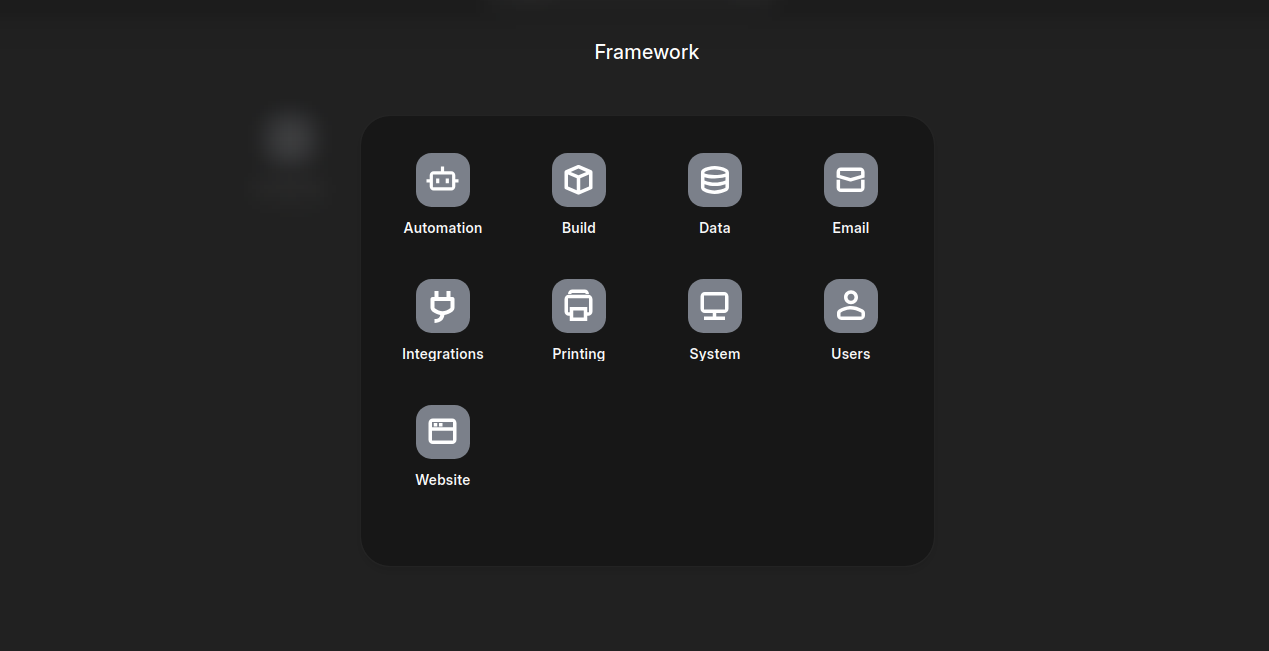Select the Website text label
This screenshot has width=1269, height=651.
[x=443, y=480]
